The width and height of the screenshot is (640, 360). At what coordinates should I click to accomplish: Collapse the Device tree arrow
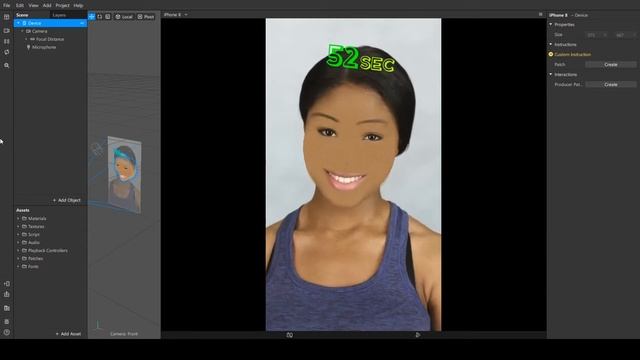pos(18,23)
